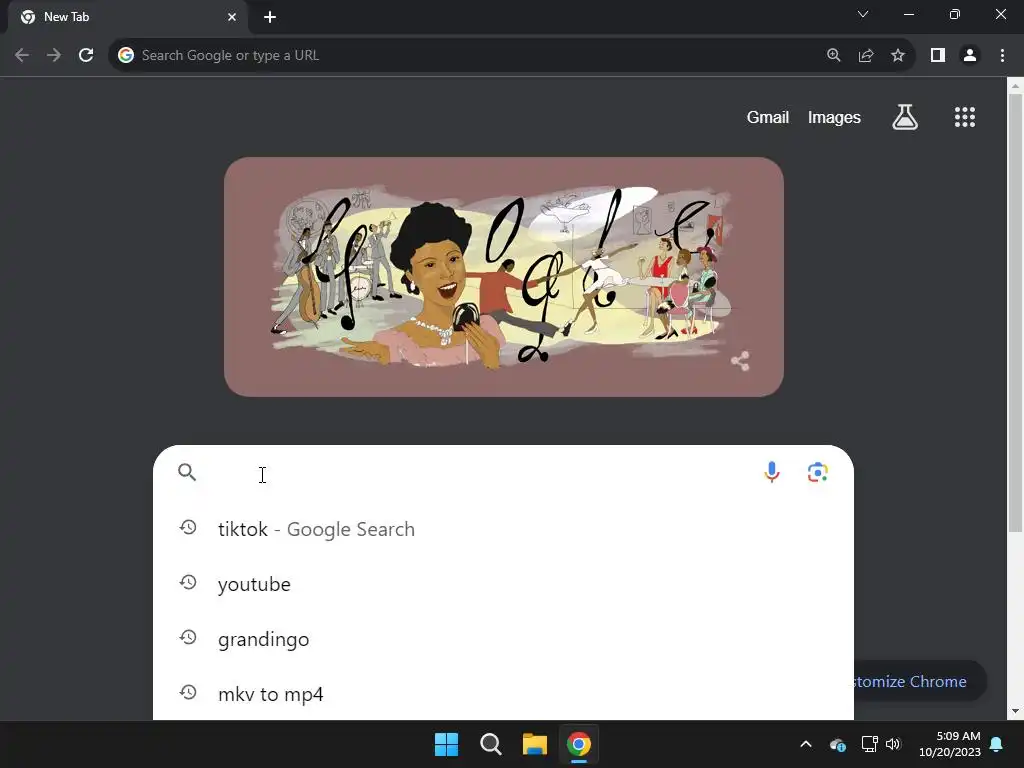Select the mkv to mp4 suggestion
The width and height of the screenshot is (1024, 768).
pyautogui.click(x=503, y=693)
